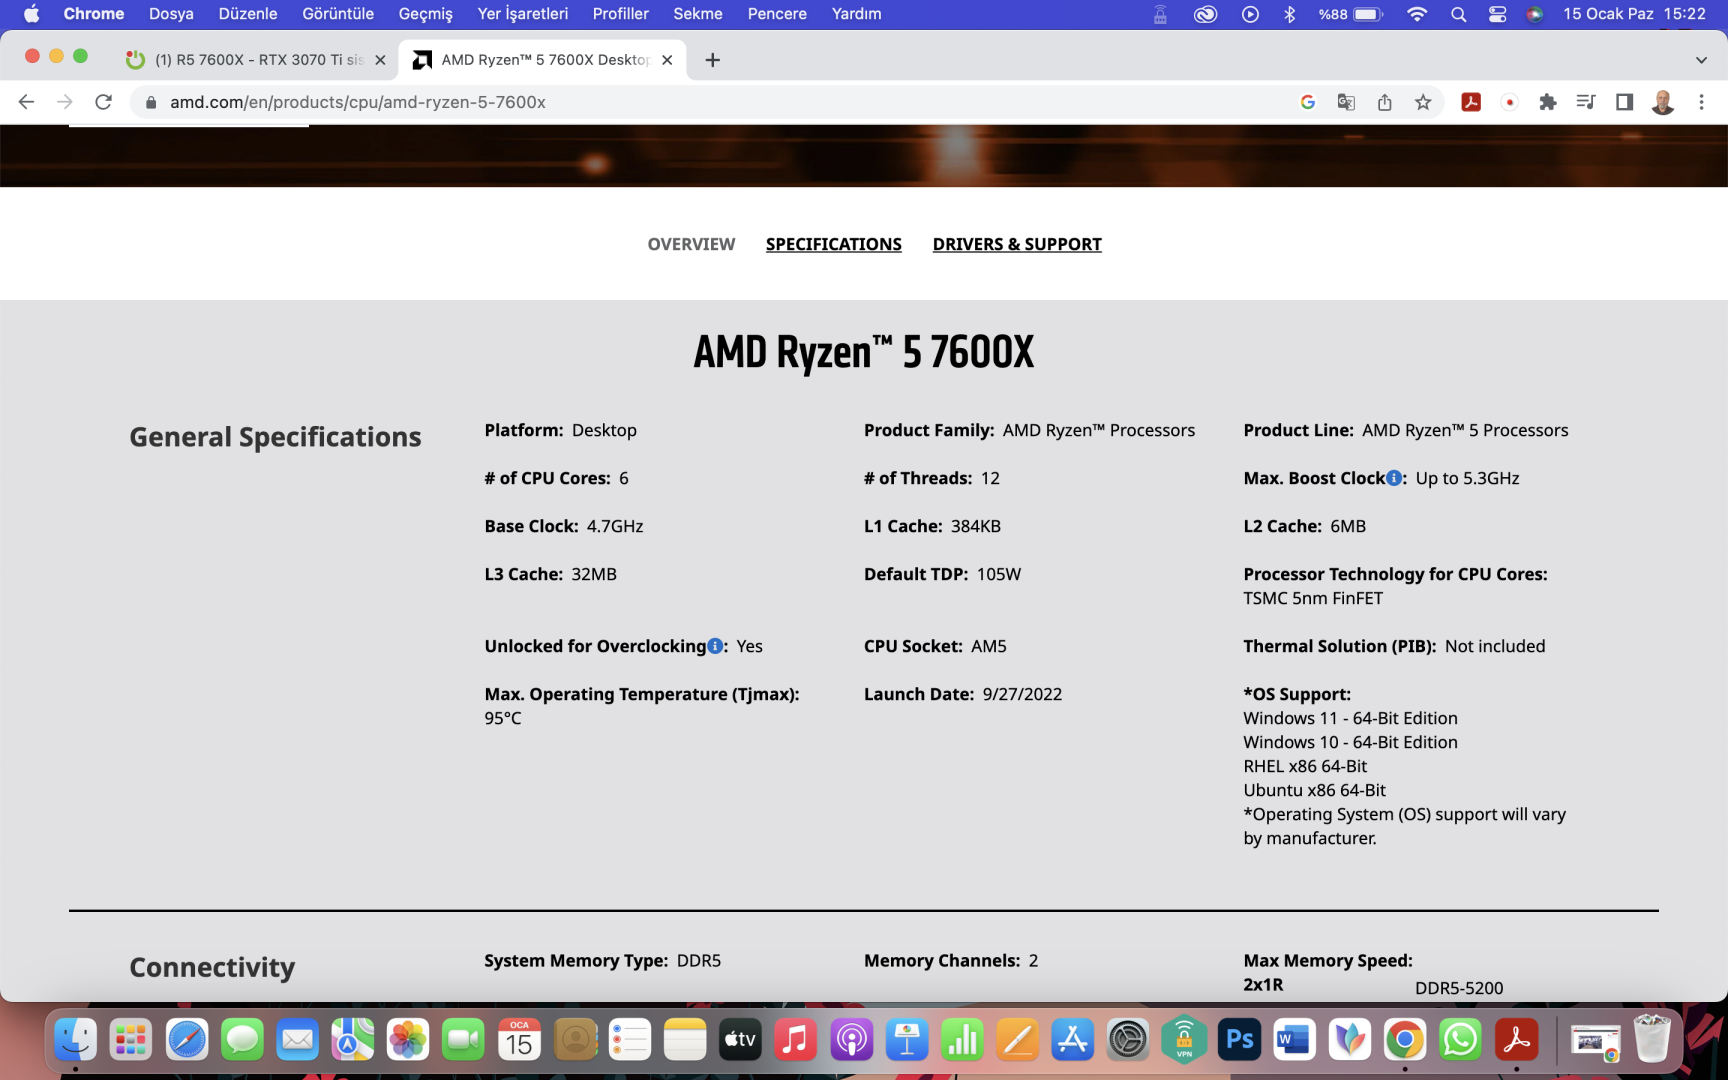Click the L3 Cache value 32MB
Screen dimensions: 1728x1080
coord(594,574)
